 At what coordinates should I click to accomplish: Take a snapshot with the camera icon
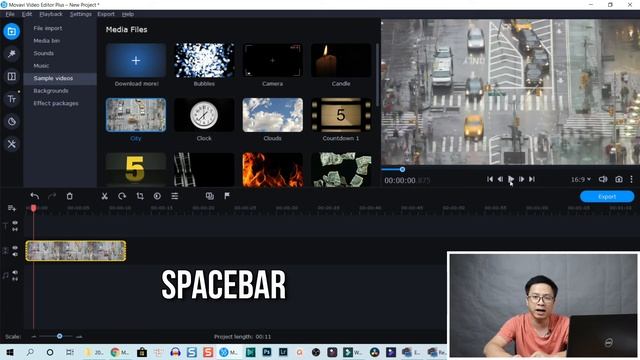(619, 179)
